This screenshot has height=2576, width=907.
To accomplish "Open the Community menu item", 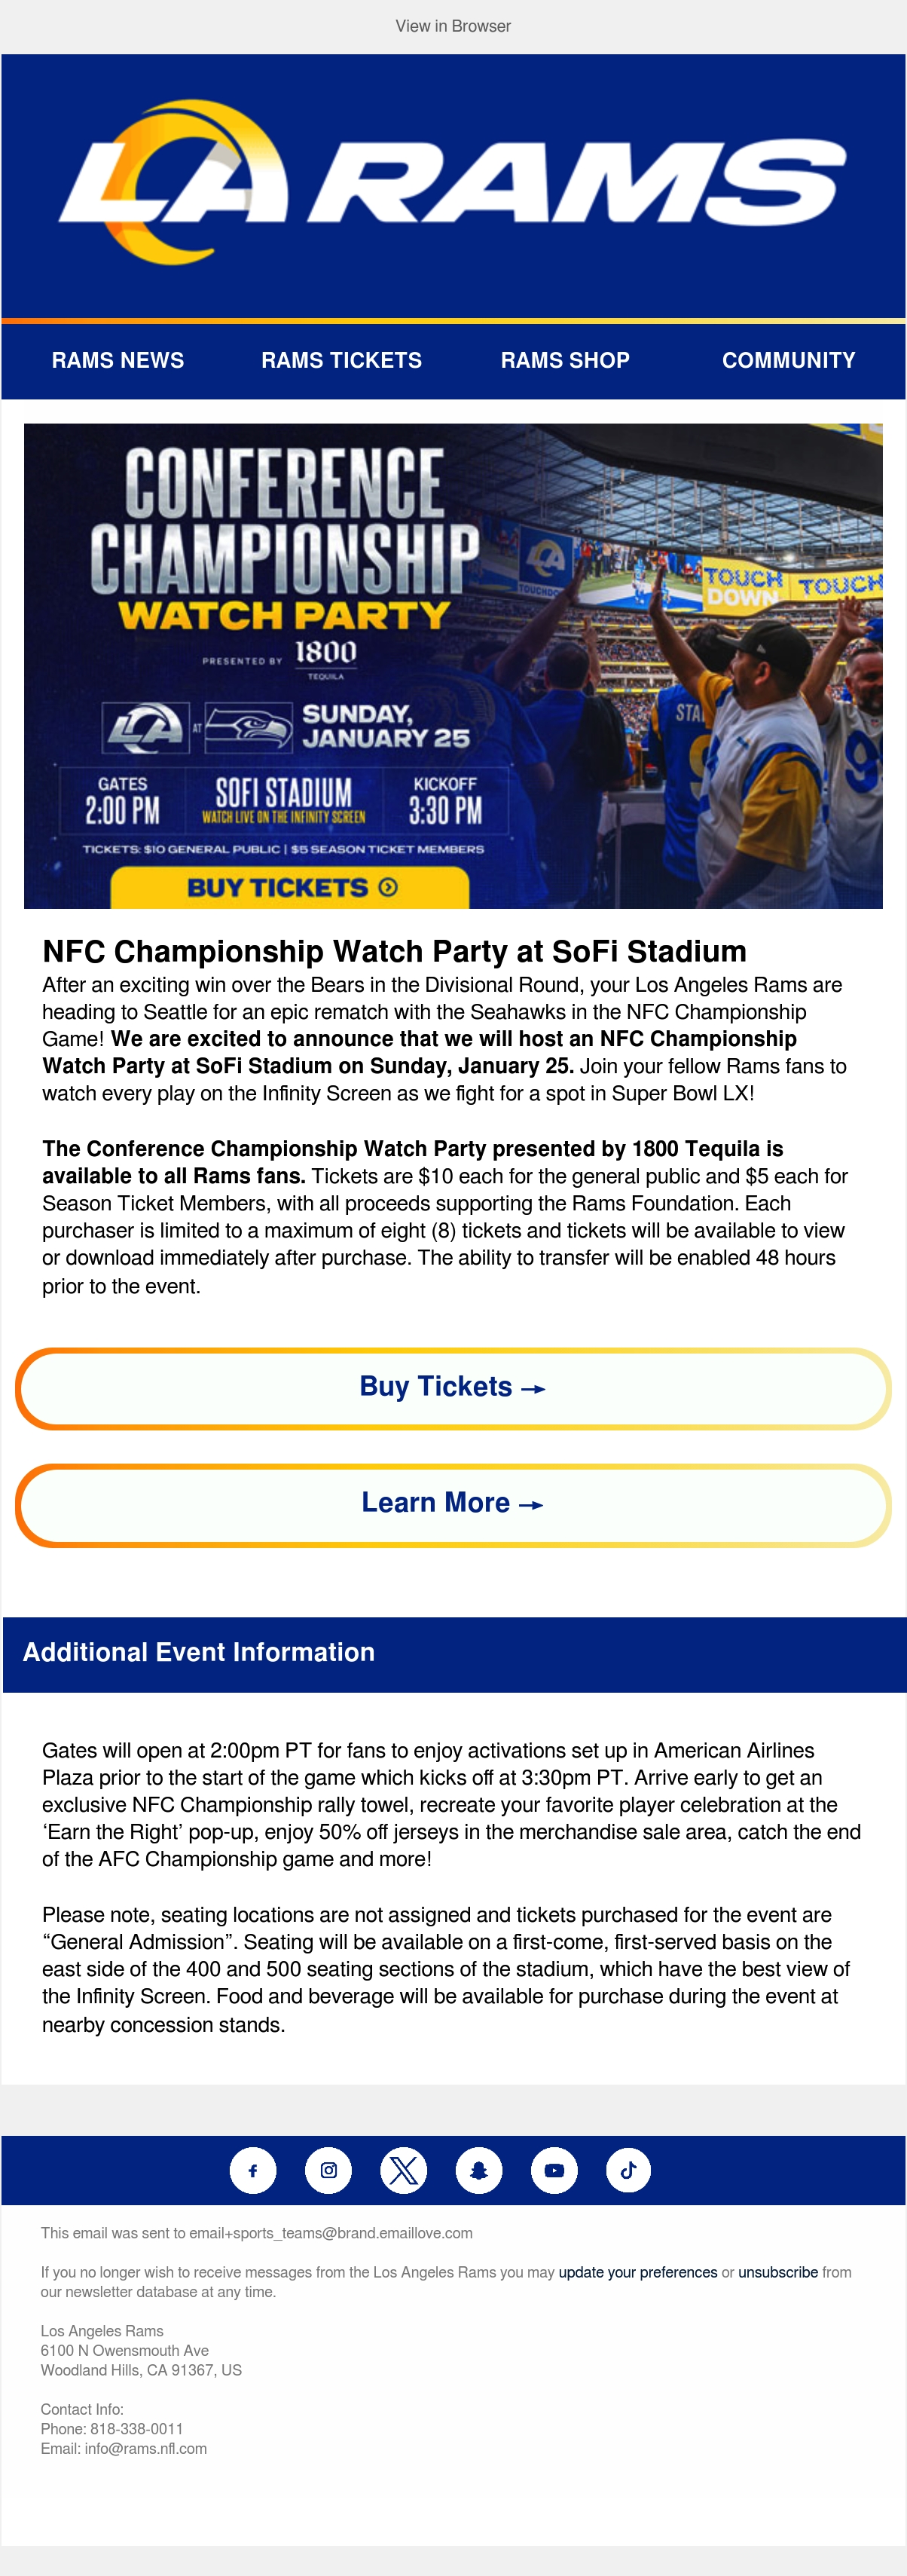I will tap(789, 360).
